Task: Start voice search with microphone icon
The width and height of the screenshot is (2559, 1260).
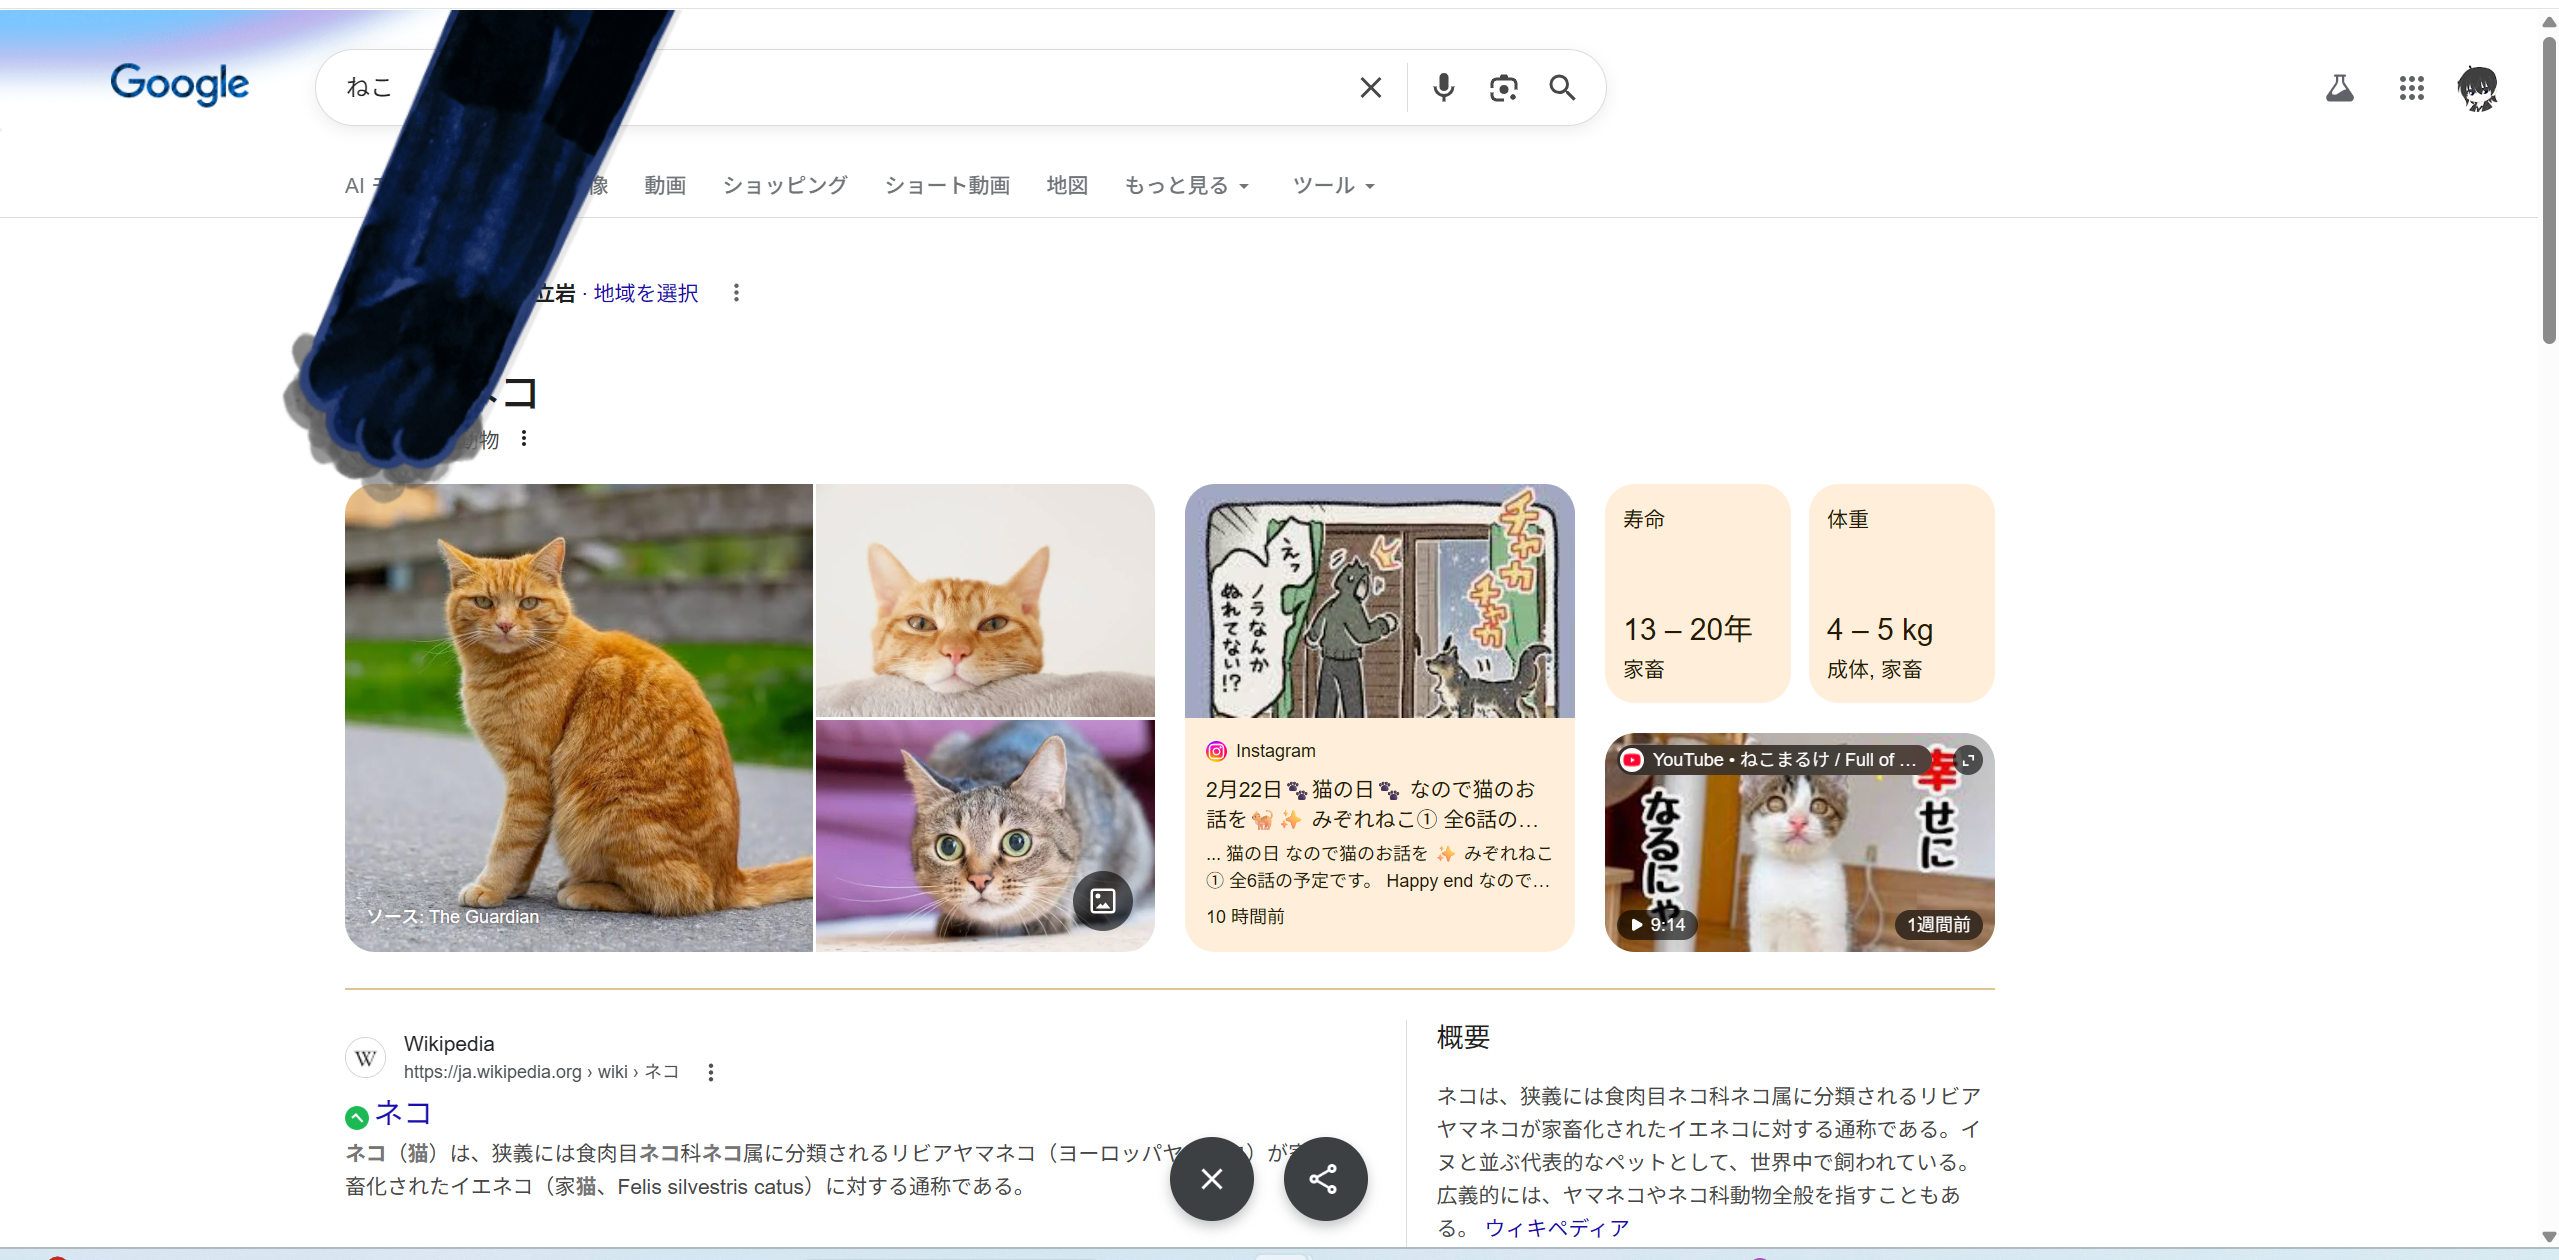Action: click(1443, 88)
